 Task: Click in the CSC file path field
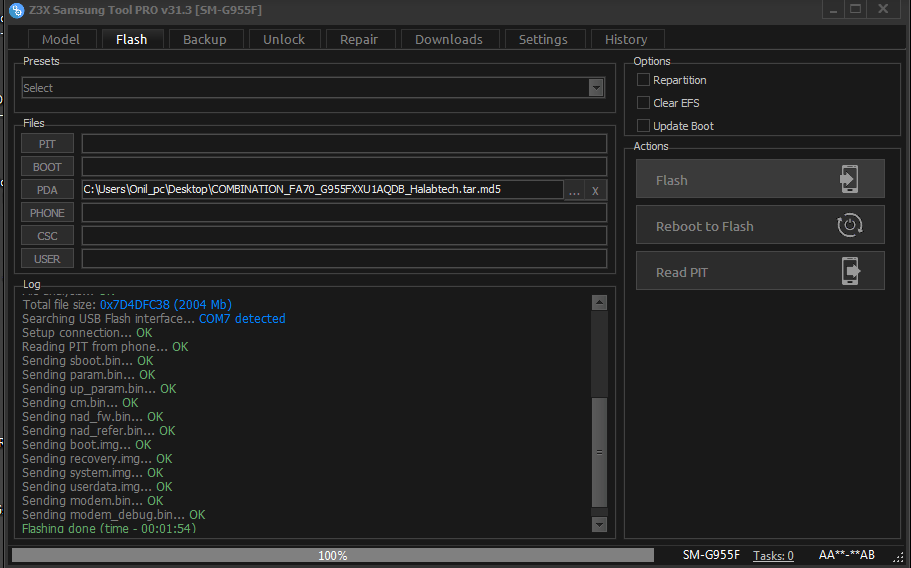point(344,236)
